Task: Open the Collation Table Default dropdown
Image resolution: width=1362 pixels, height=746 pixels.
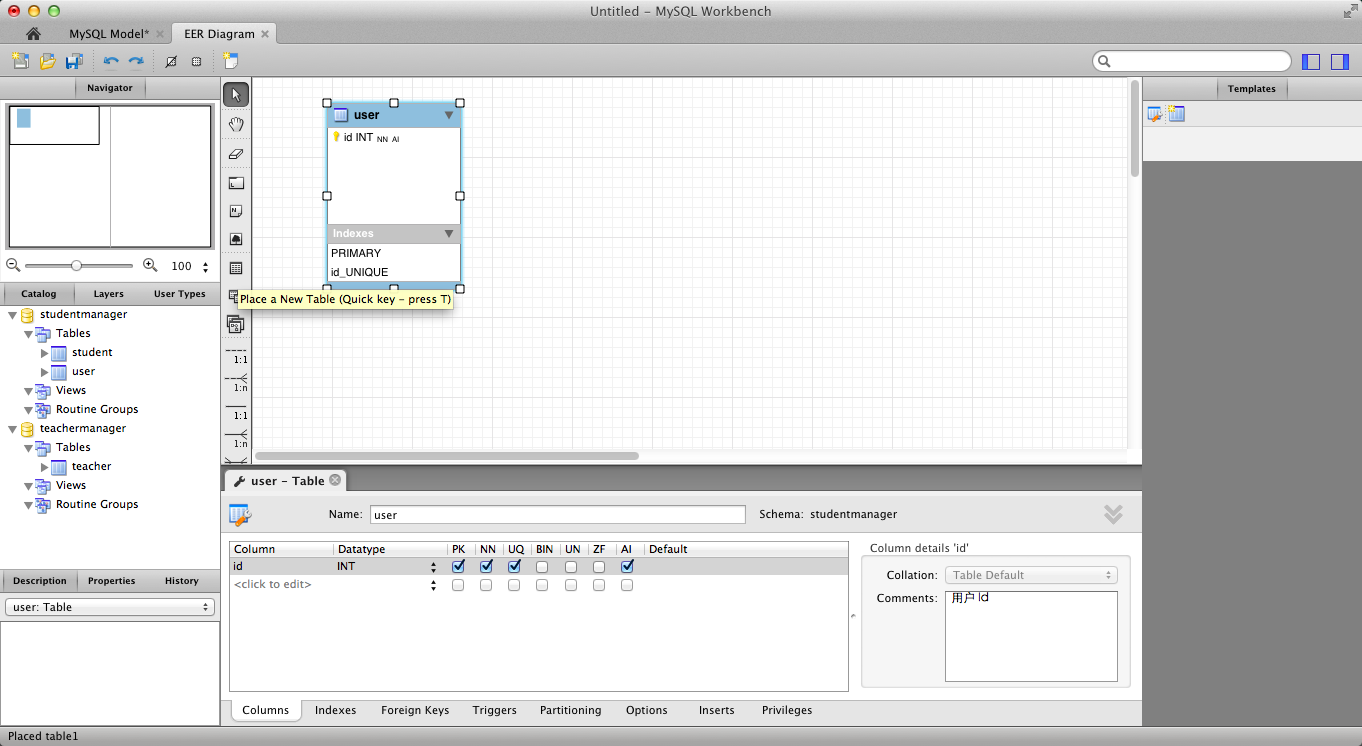Action: (x=1031, y=575)
